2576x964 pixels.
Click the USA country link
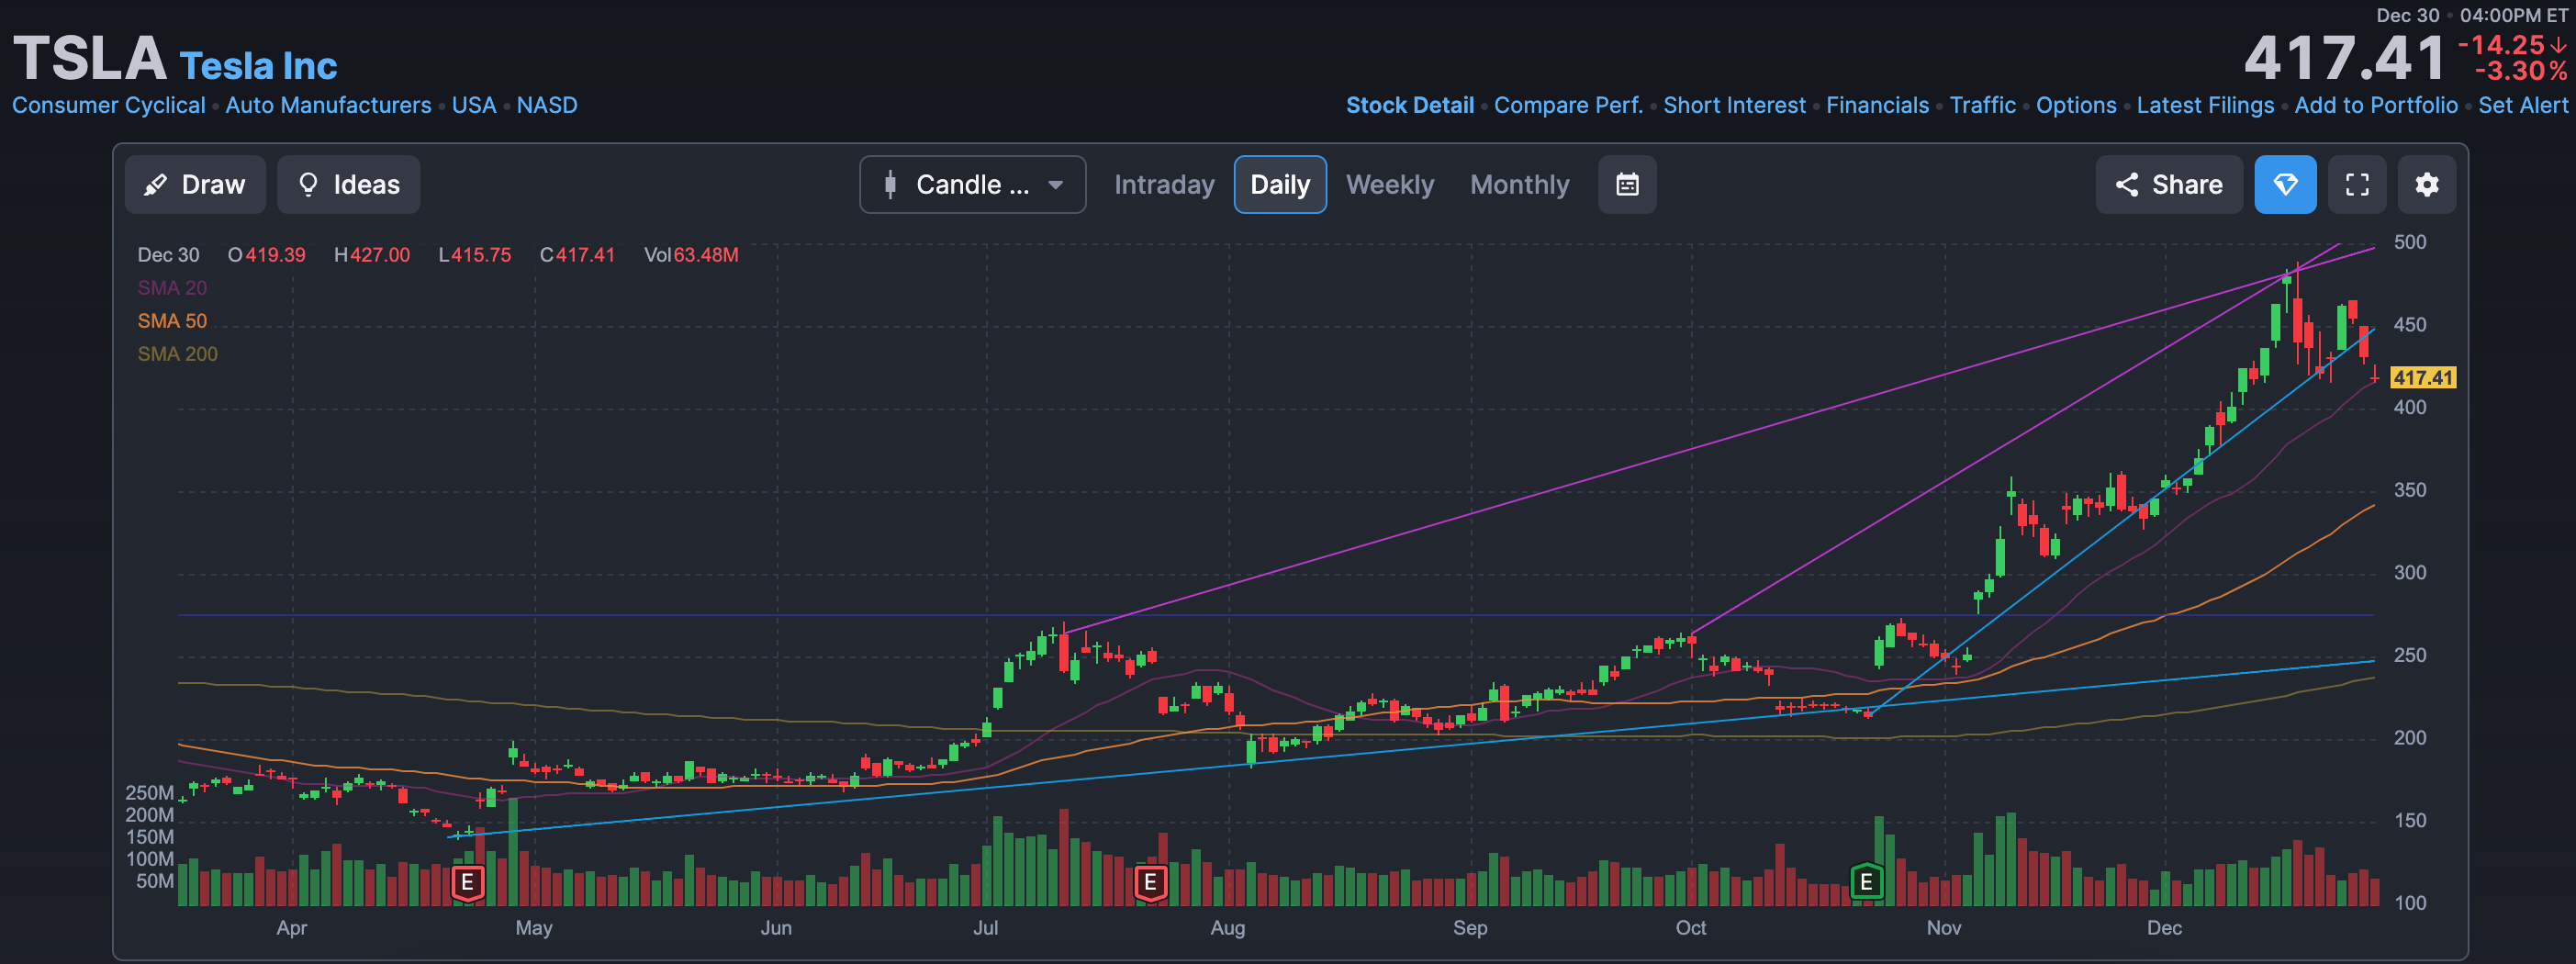click(473, 105)
